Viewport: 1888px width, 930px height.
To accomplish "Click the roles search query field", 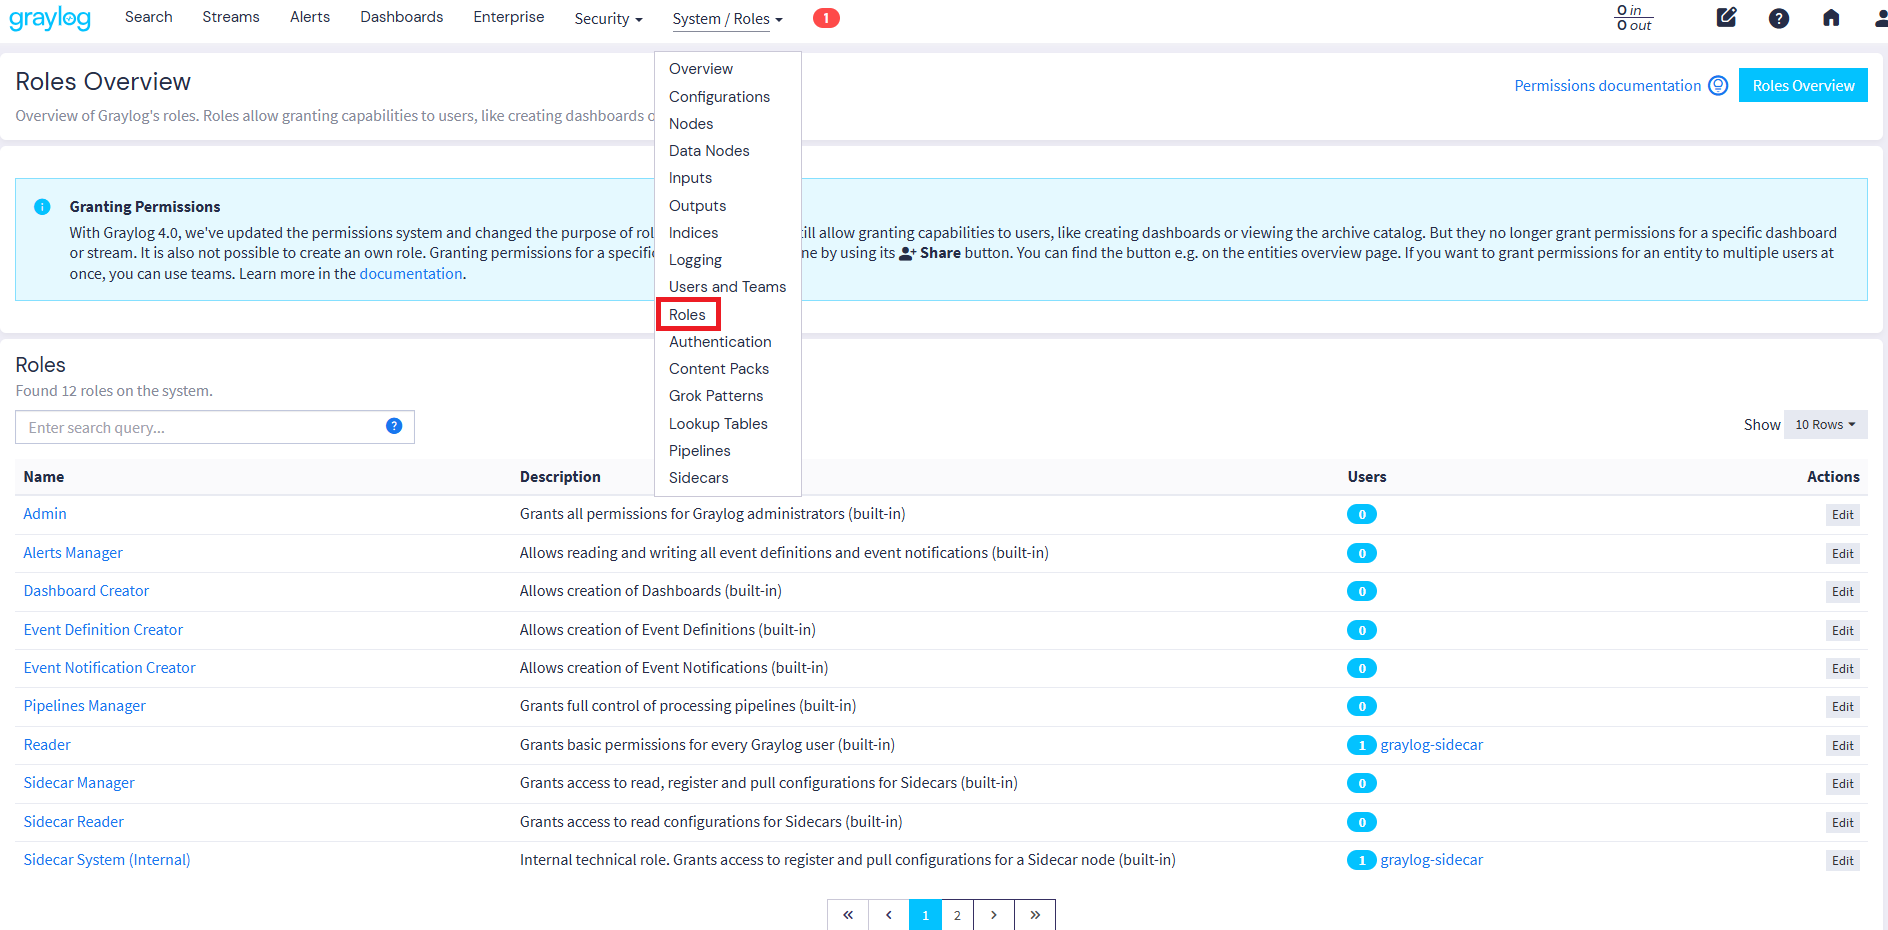I will coord(200,428).
